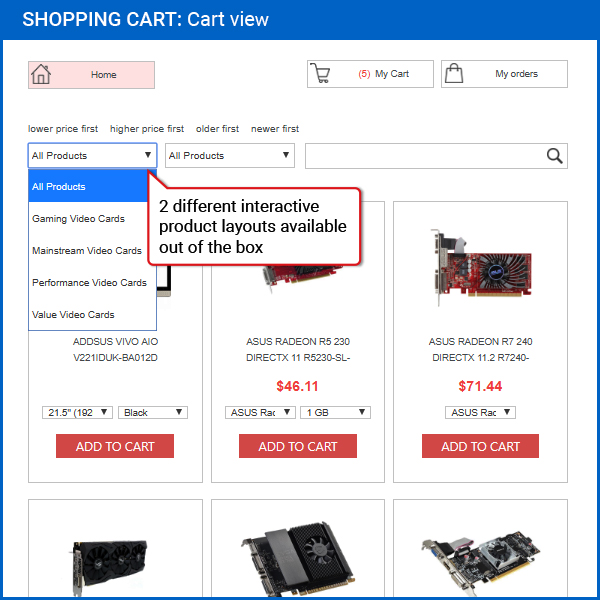Sort by higher price first
Image resolution: width=600 pixels, height=600 pixels.
(147, 129)
